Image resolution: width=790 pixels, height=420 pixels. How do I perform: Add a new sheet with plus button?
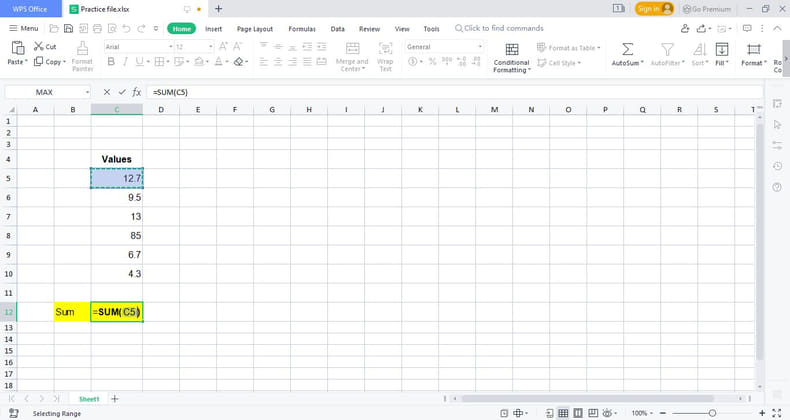click(115, 399)
